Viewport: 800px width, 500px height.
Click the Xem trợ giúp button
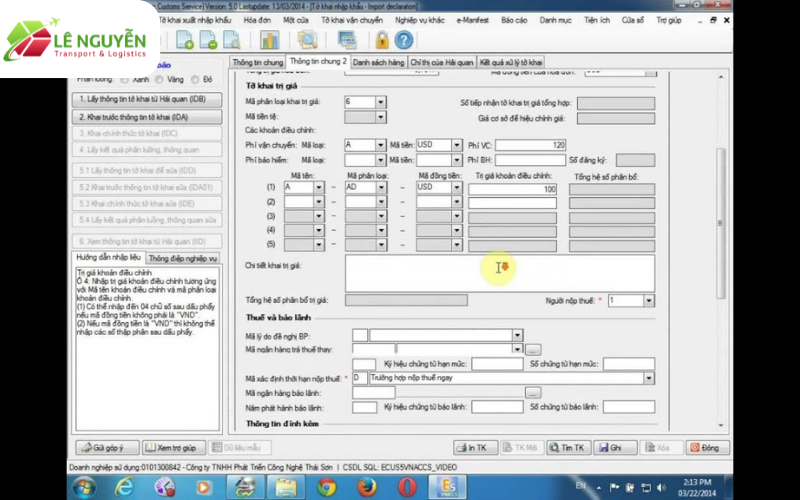pyautogui.click(x=174, y=447)
